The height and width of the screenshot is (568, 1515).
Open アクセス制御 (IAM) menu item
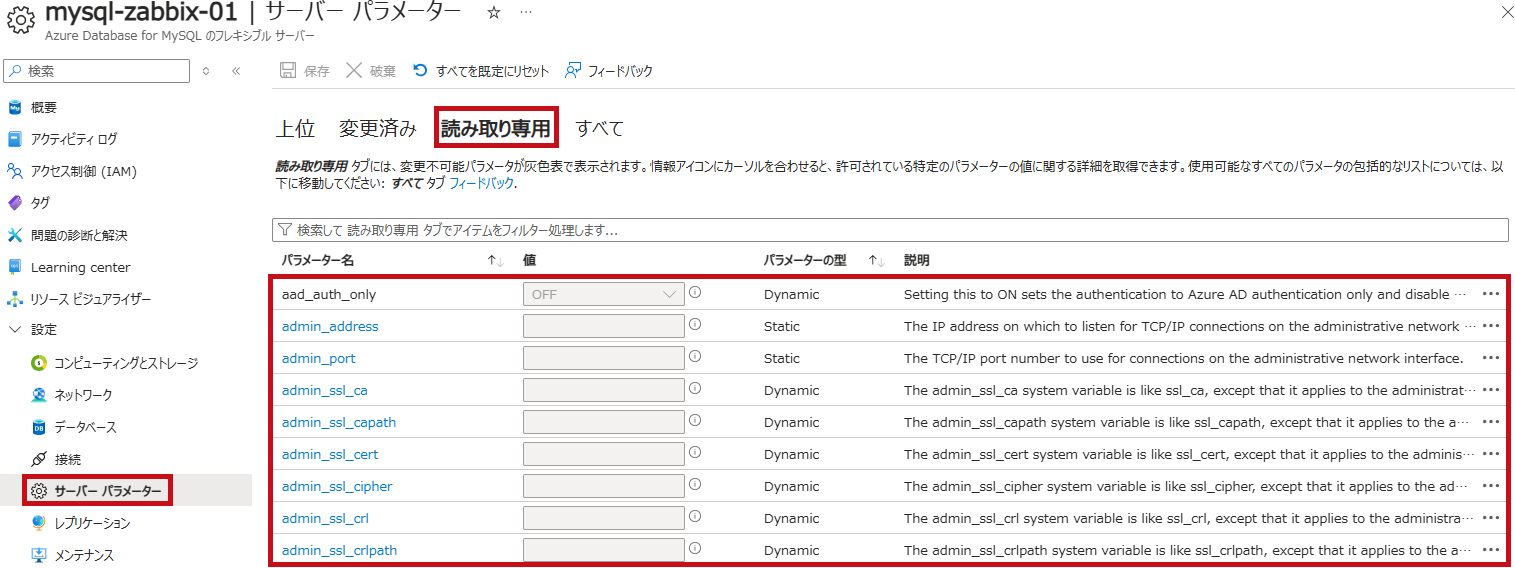[83, 171]
